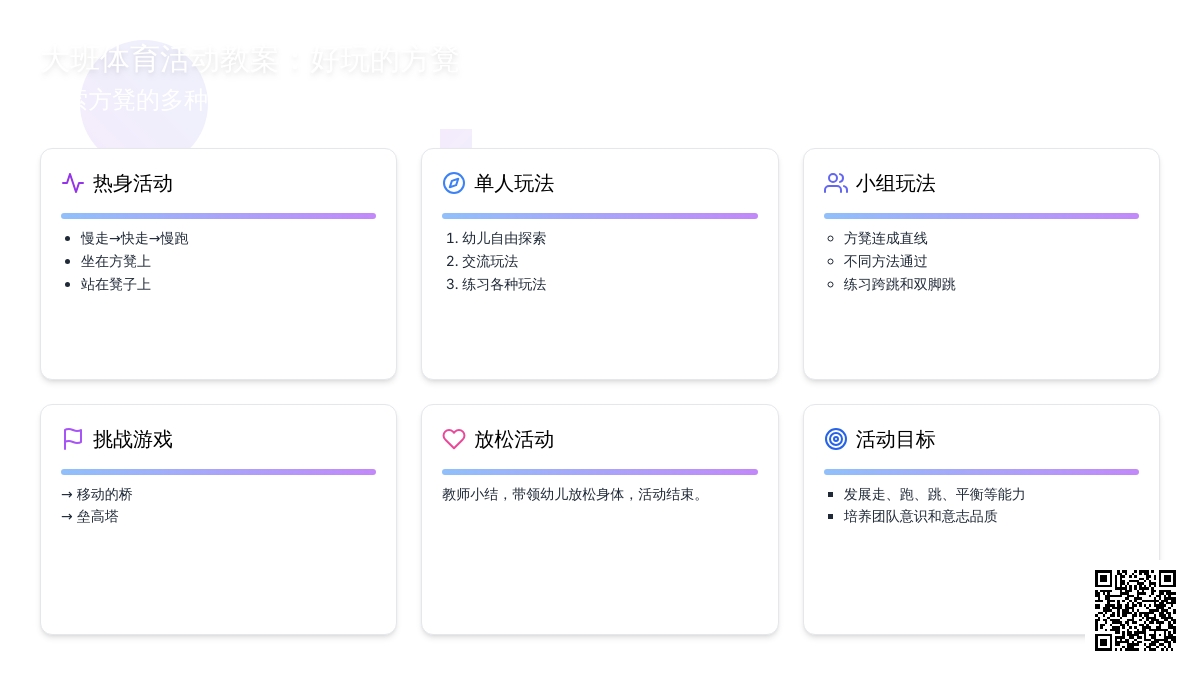1200x675 pixels.
Task: Click the bullet 站在凳子上
Action: pyautogui.click(x=116, y=284)
